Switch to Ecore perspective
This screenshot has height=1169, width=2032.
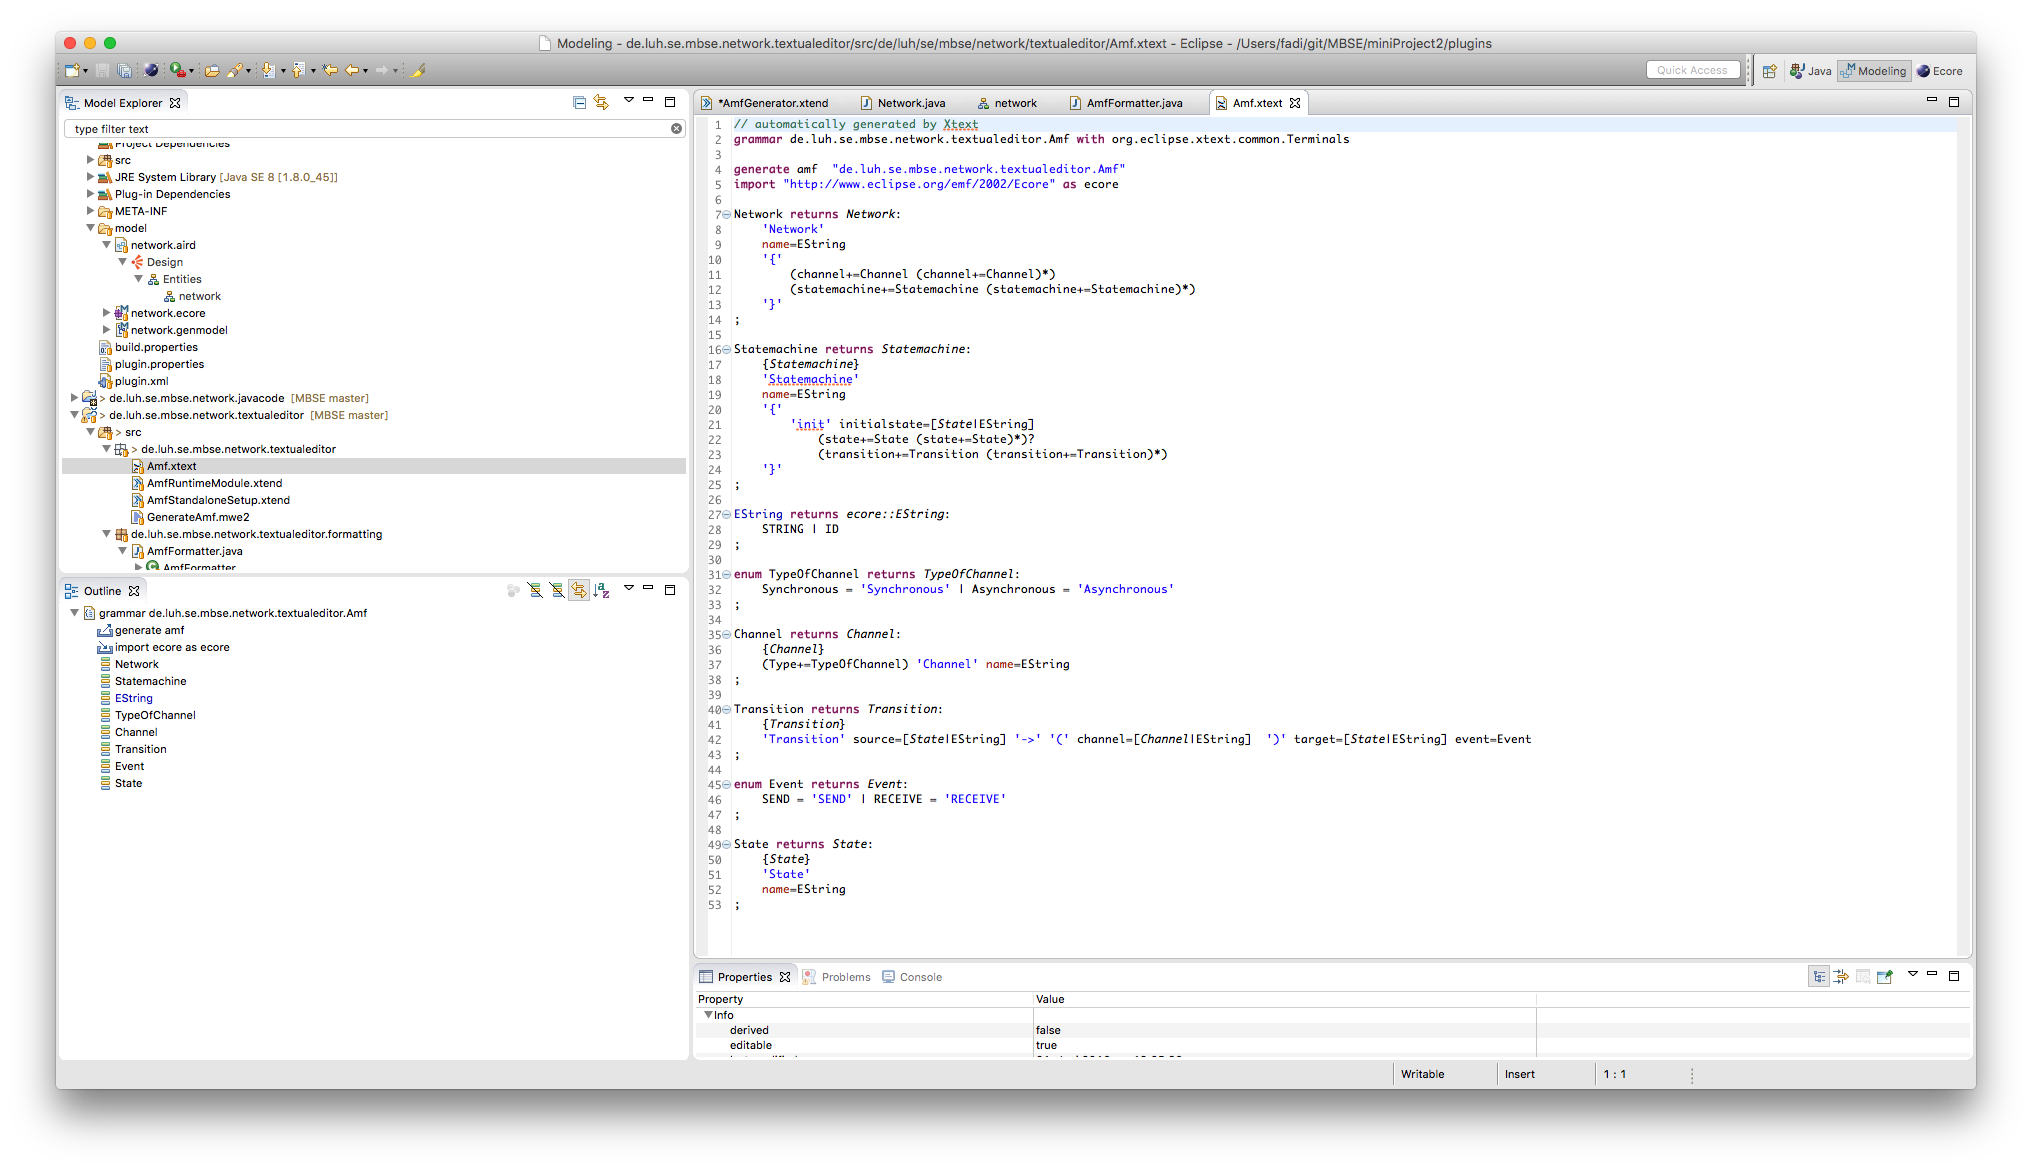pos(1939,71)
